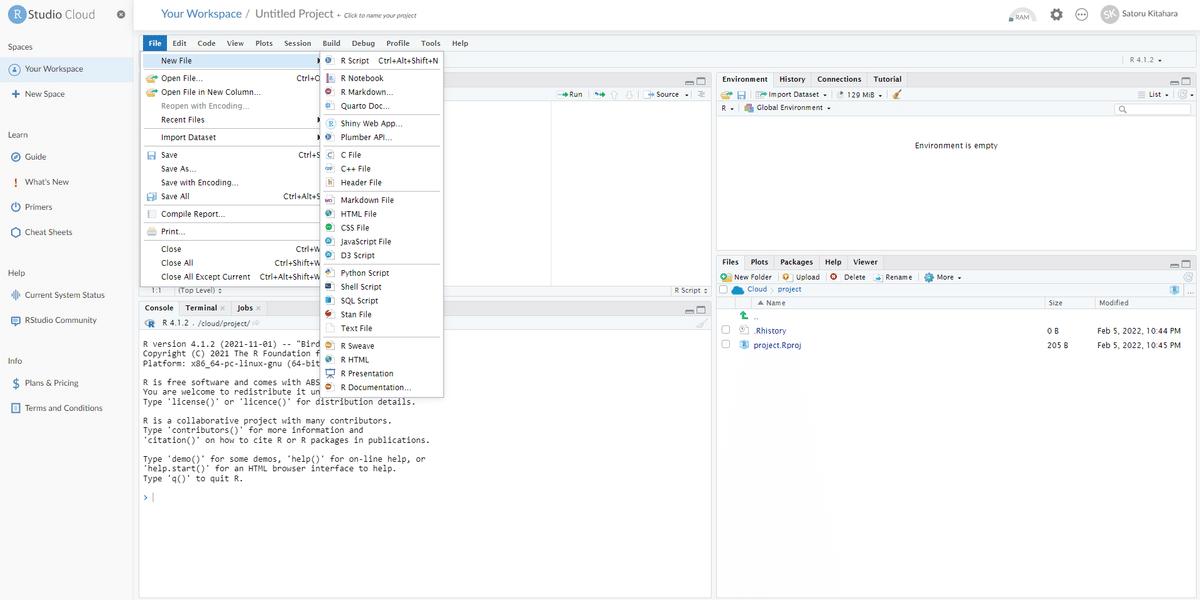Viewport: 1200px width, 600px height.
Task: Select Stan File menu entry
Action: pyautogui.click(x=382, y=314)
